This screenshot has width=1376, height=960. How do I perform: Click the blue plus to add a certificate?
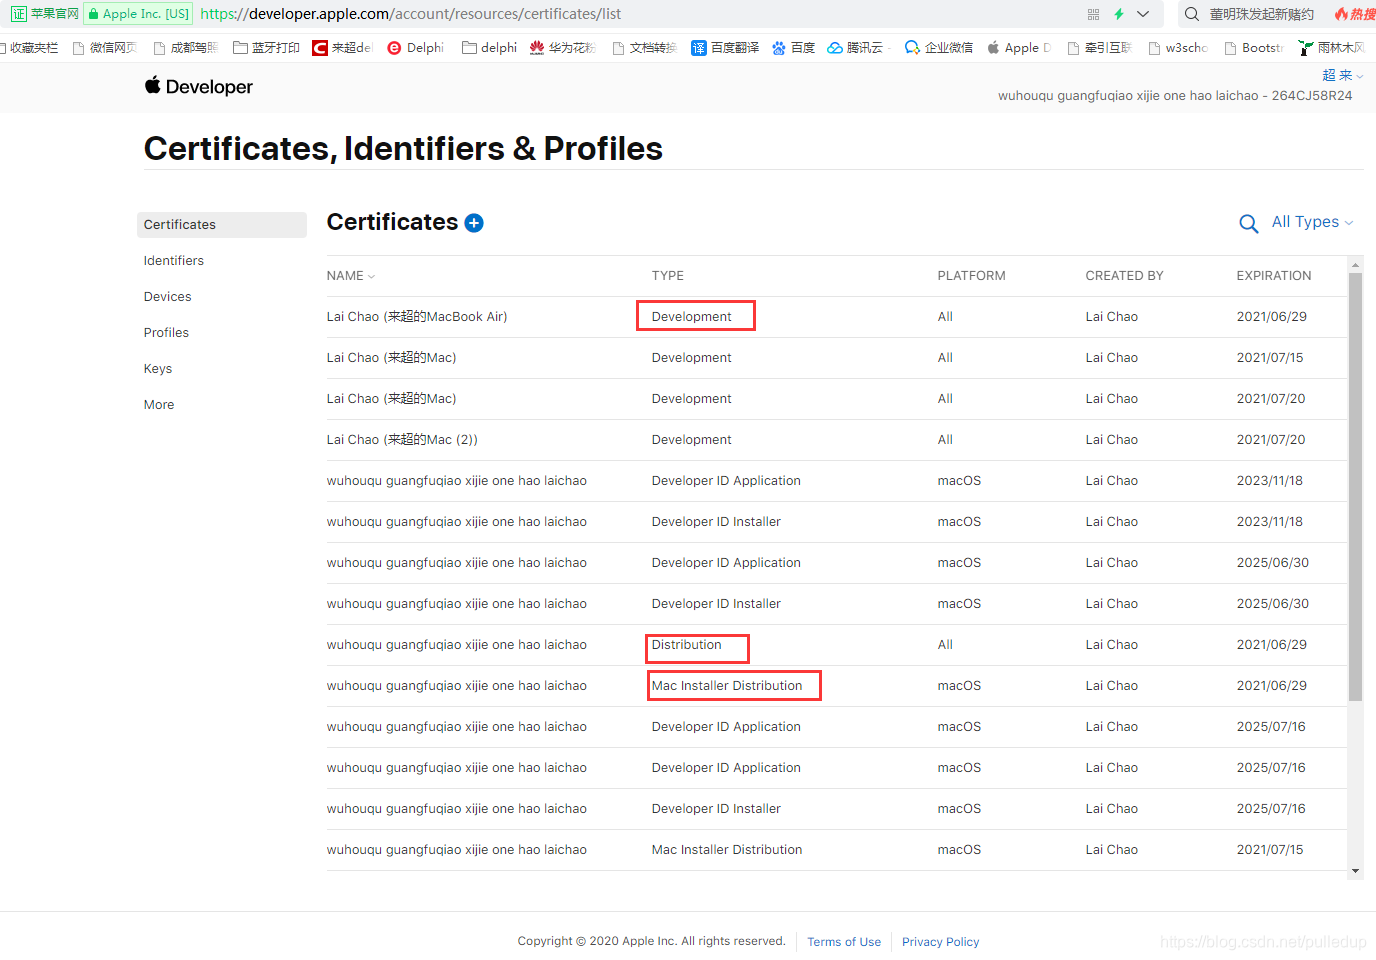pos(473,222)
